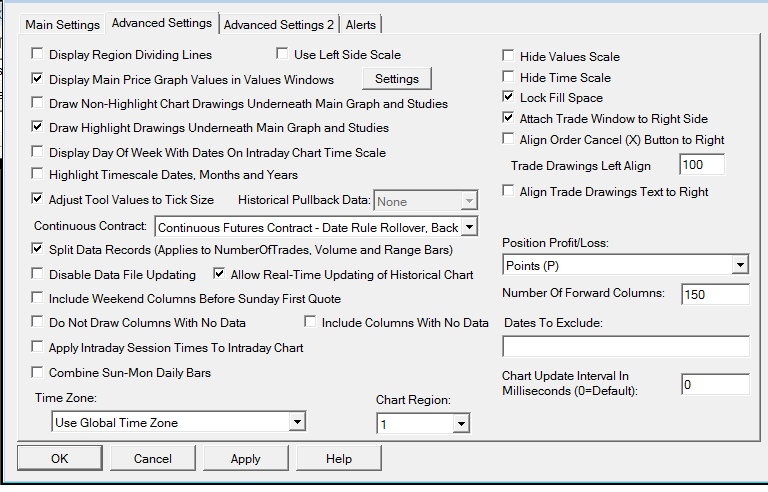Switch to the Main Settings tab

coord(62,24)
